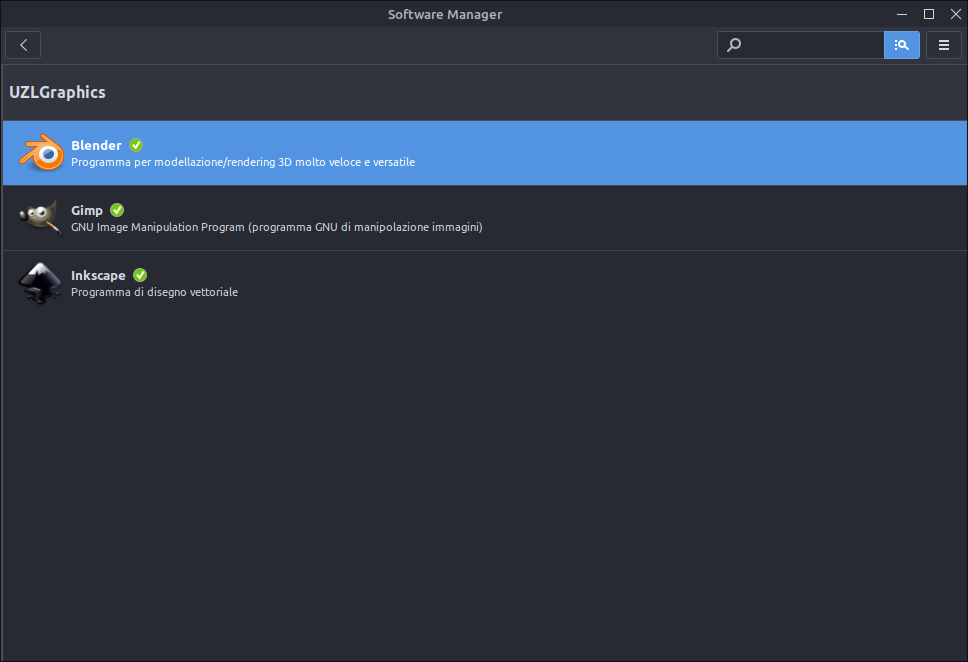968x662 pixels.
Task: Maximize the Software Manager window
Action: pos(928,14)
